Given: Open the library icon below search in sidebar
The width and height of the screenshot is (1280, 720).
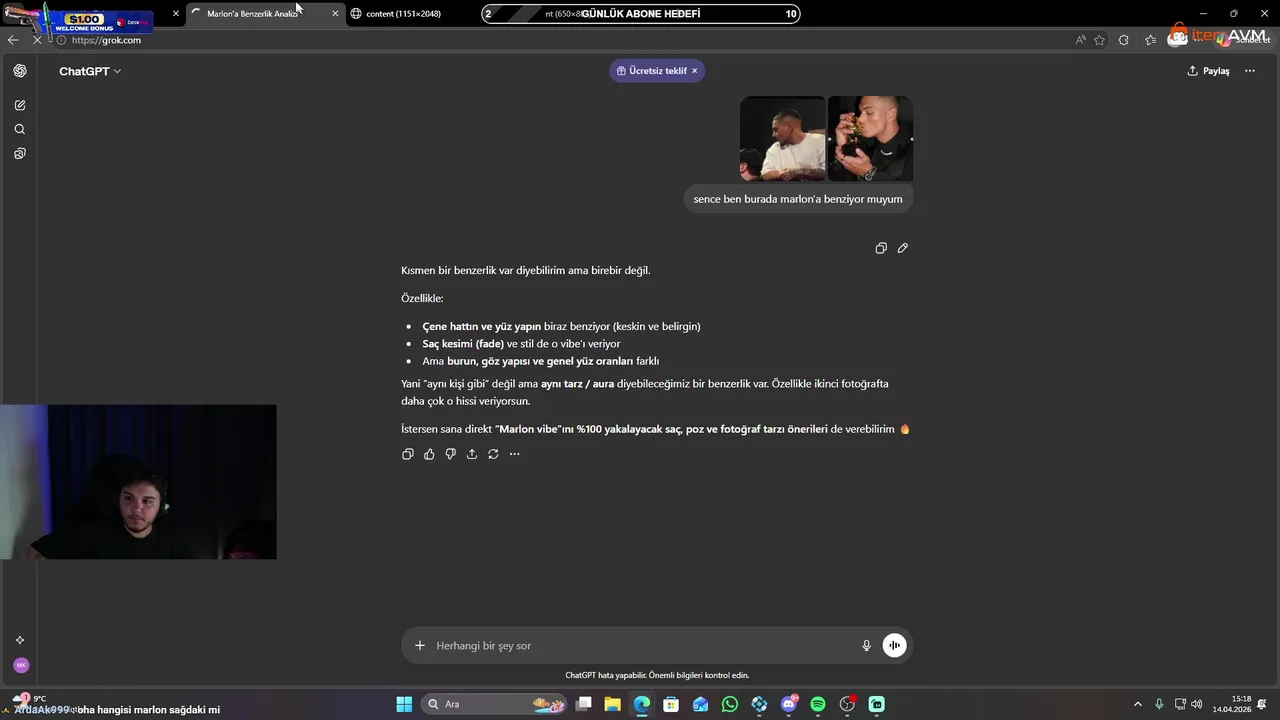Looking at the screenshot, I should tap(20, 153).
